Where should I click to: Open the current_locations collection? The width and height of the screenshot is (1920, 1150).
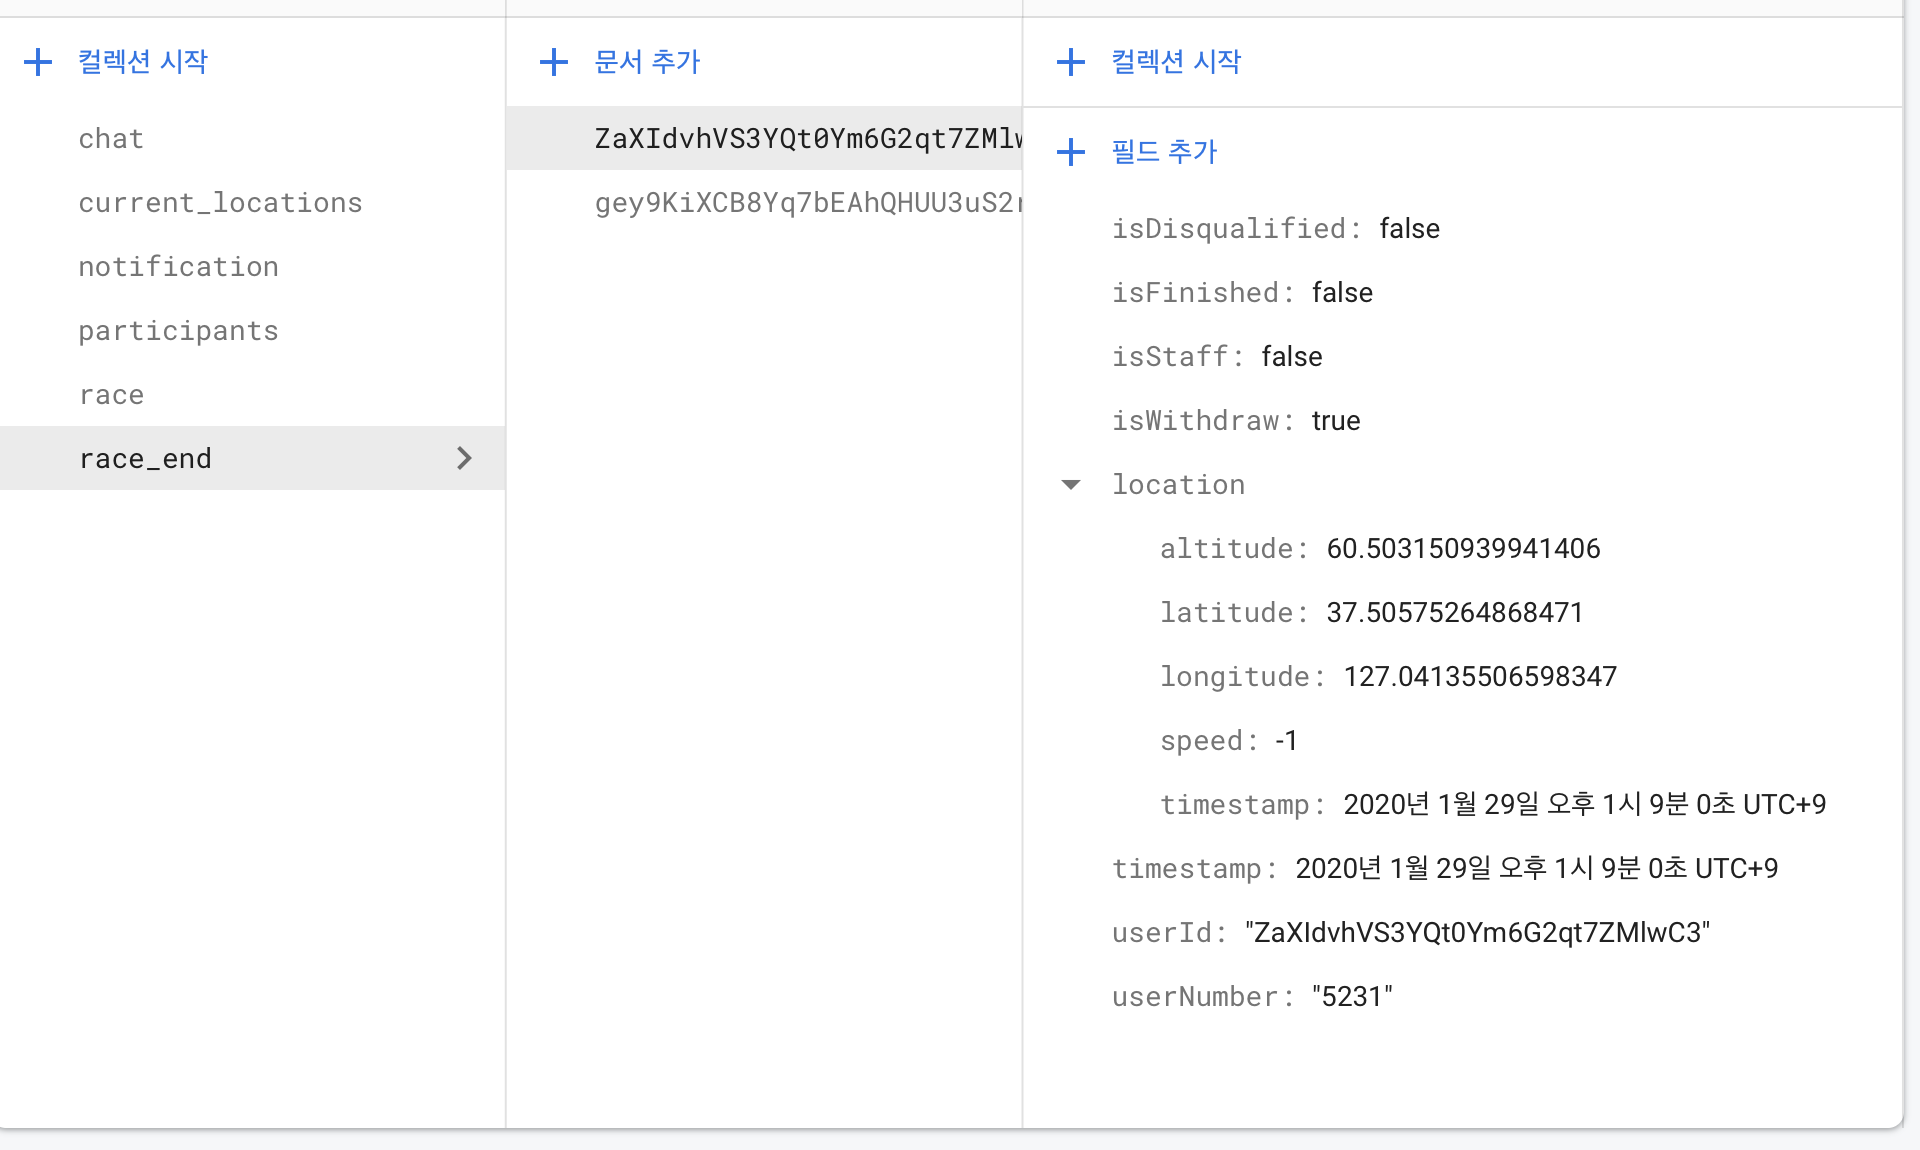tap(220, 203)
